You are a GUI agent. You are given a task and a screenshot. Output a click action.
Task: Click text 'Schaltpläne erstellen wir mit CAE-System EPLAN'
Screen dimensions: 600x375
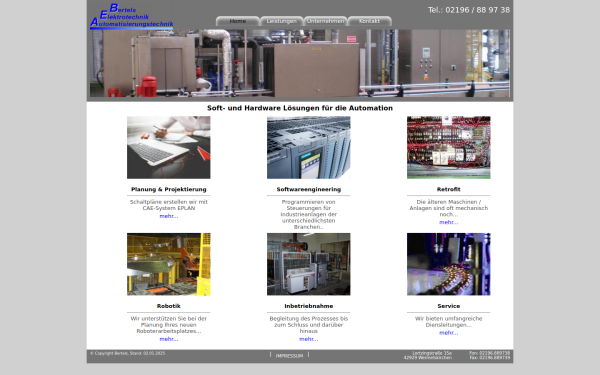pos(169,205)
